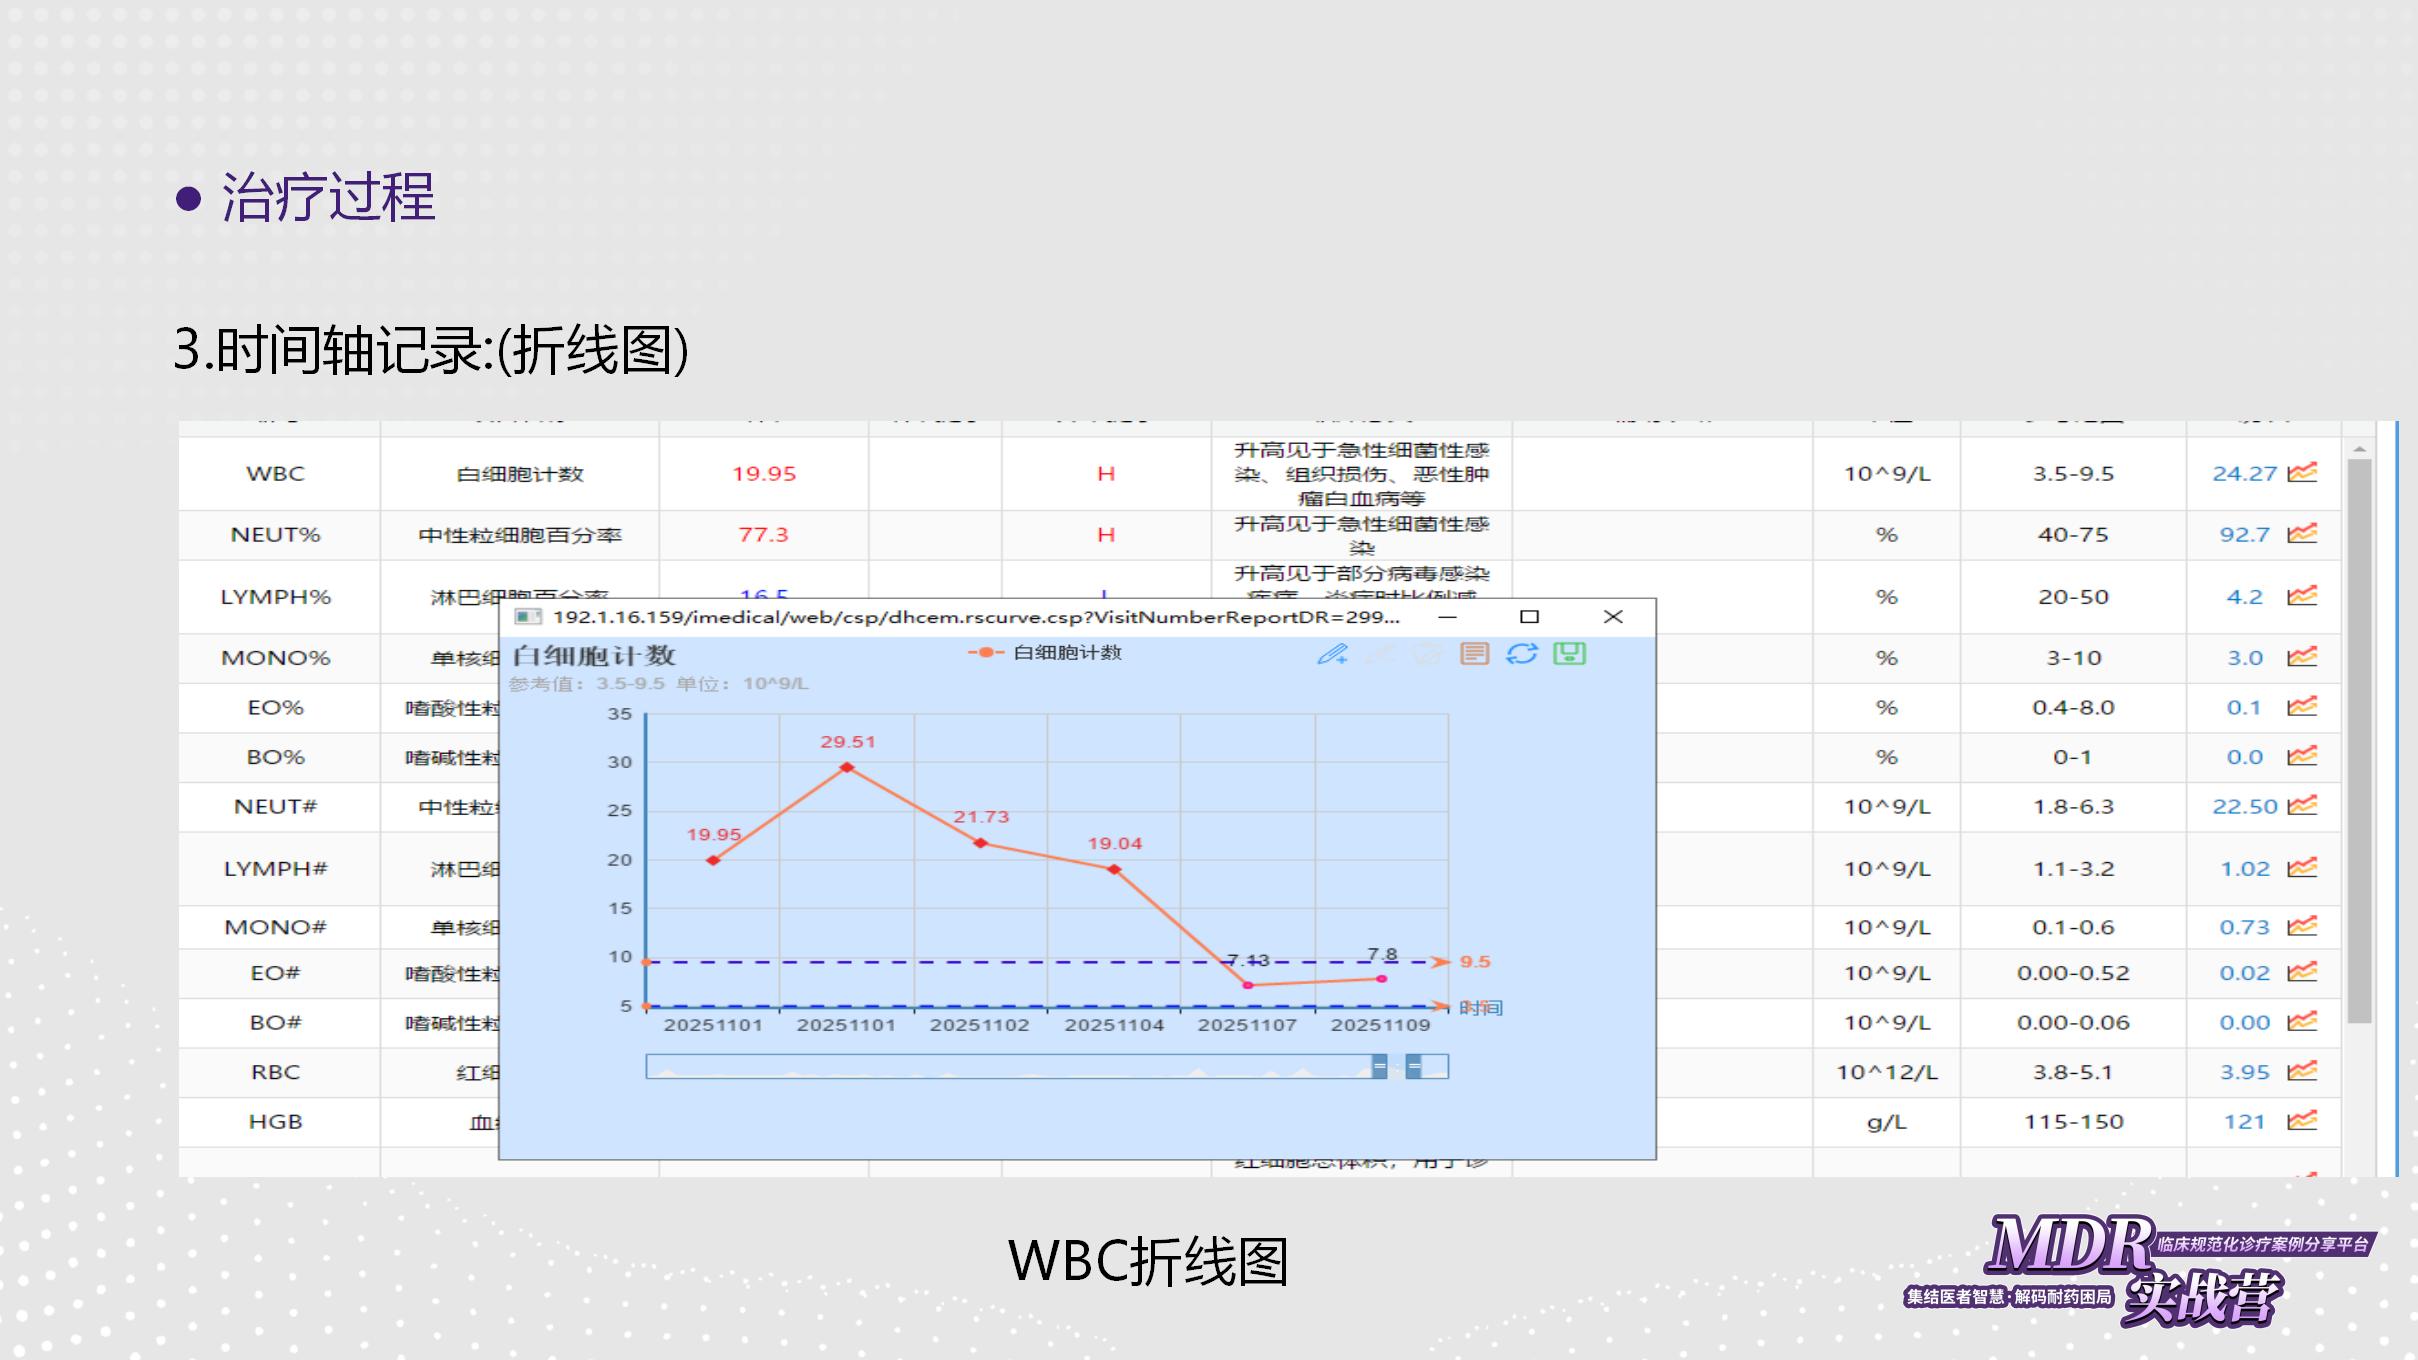Open trend chart icon in the WBC row
The width and height of the screenshot is (2418, 1360).
tap(2302, 472)
